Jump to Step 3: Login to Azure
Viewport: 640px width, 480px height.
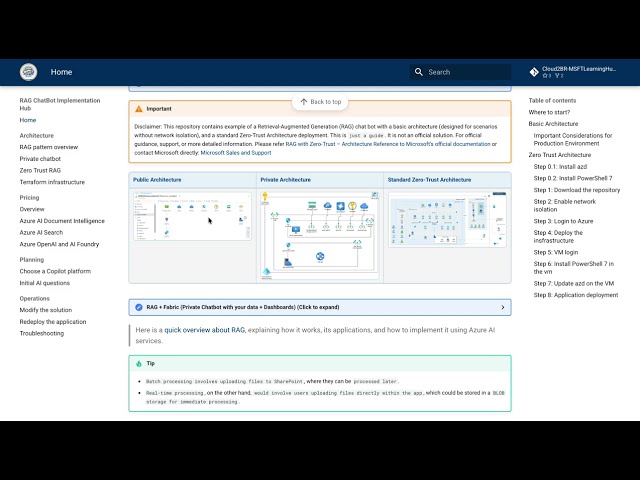coord(563,221)
